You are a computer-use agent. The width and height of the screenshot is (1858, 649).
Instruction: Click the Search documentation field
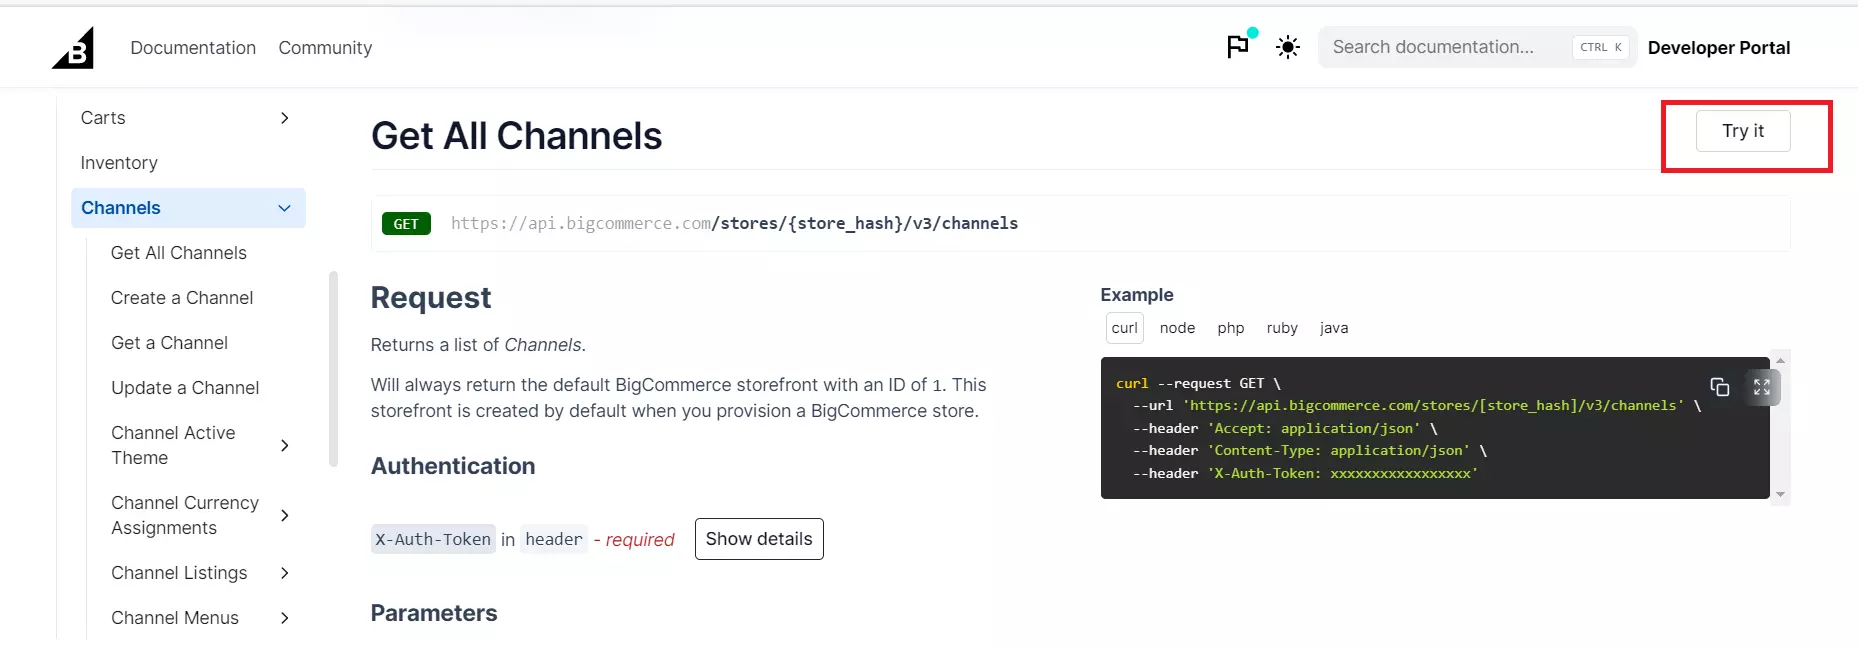(1450, 46)
